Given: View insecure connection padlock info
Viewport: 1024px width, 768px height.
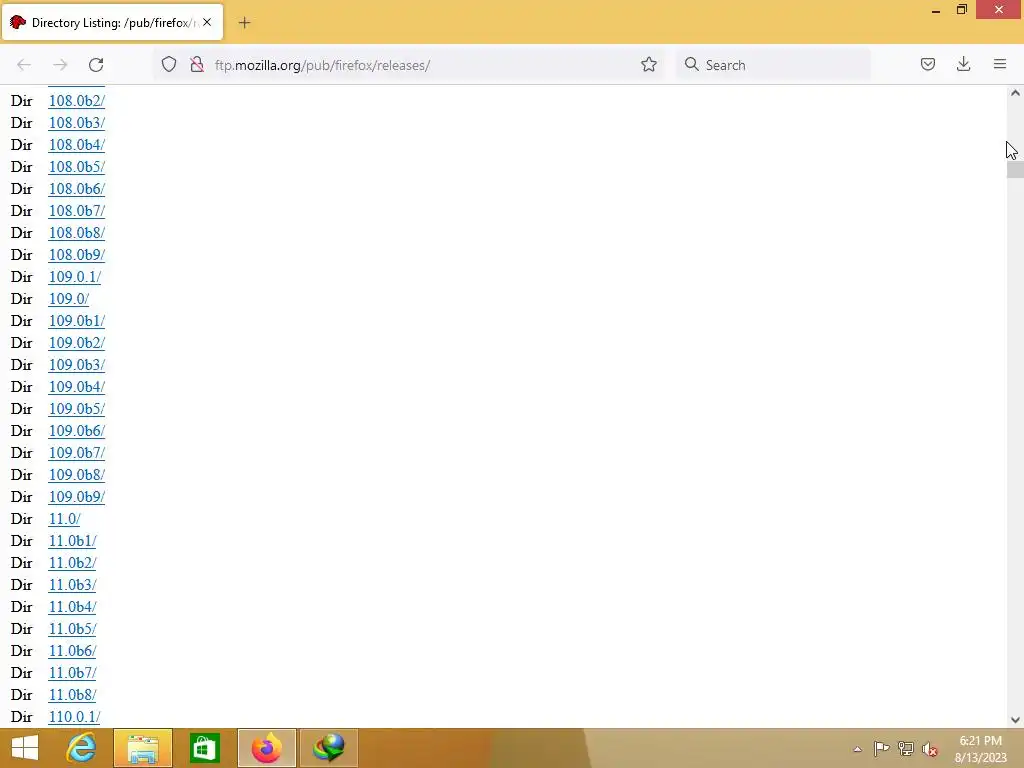Looking at the screenshot, I should click(197, 64).
